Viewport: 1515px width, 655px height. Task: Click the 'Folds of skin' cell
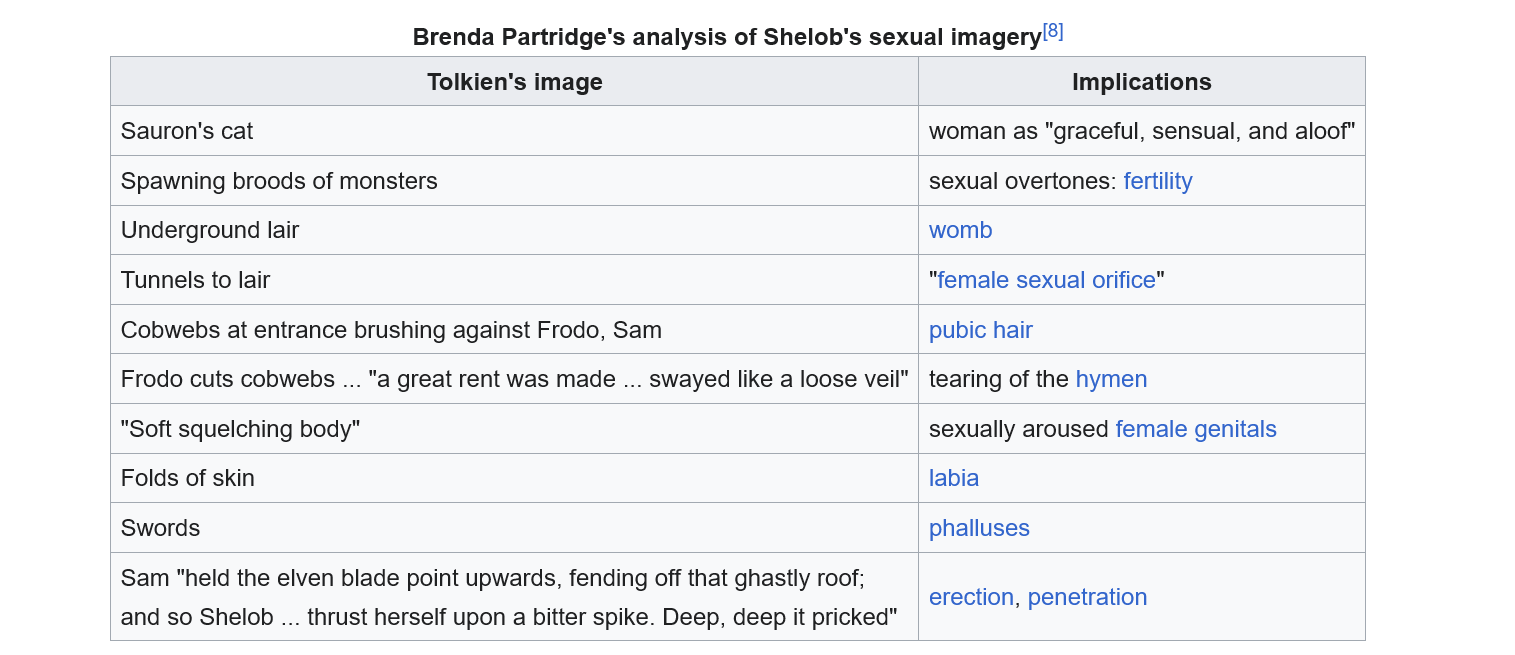[187, 478]
